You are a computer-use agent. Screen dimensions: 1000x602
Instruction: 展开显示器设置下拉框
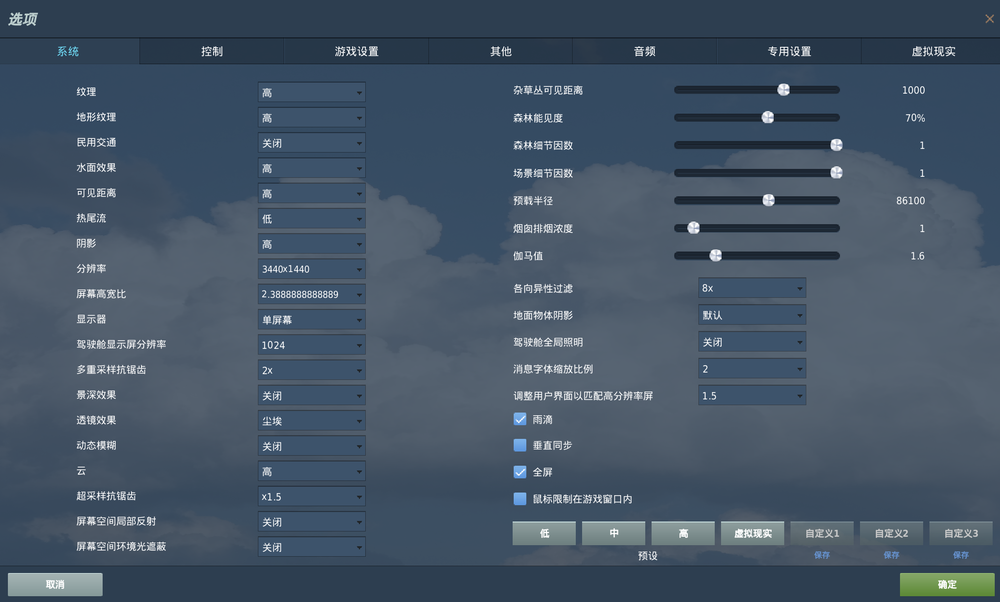pos(311,319)
